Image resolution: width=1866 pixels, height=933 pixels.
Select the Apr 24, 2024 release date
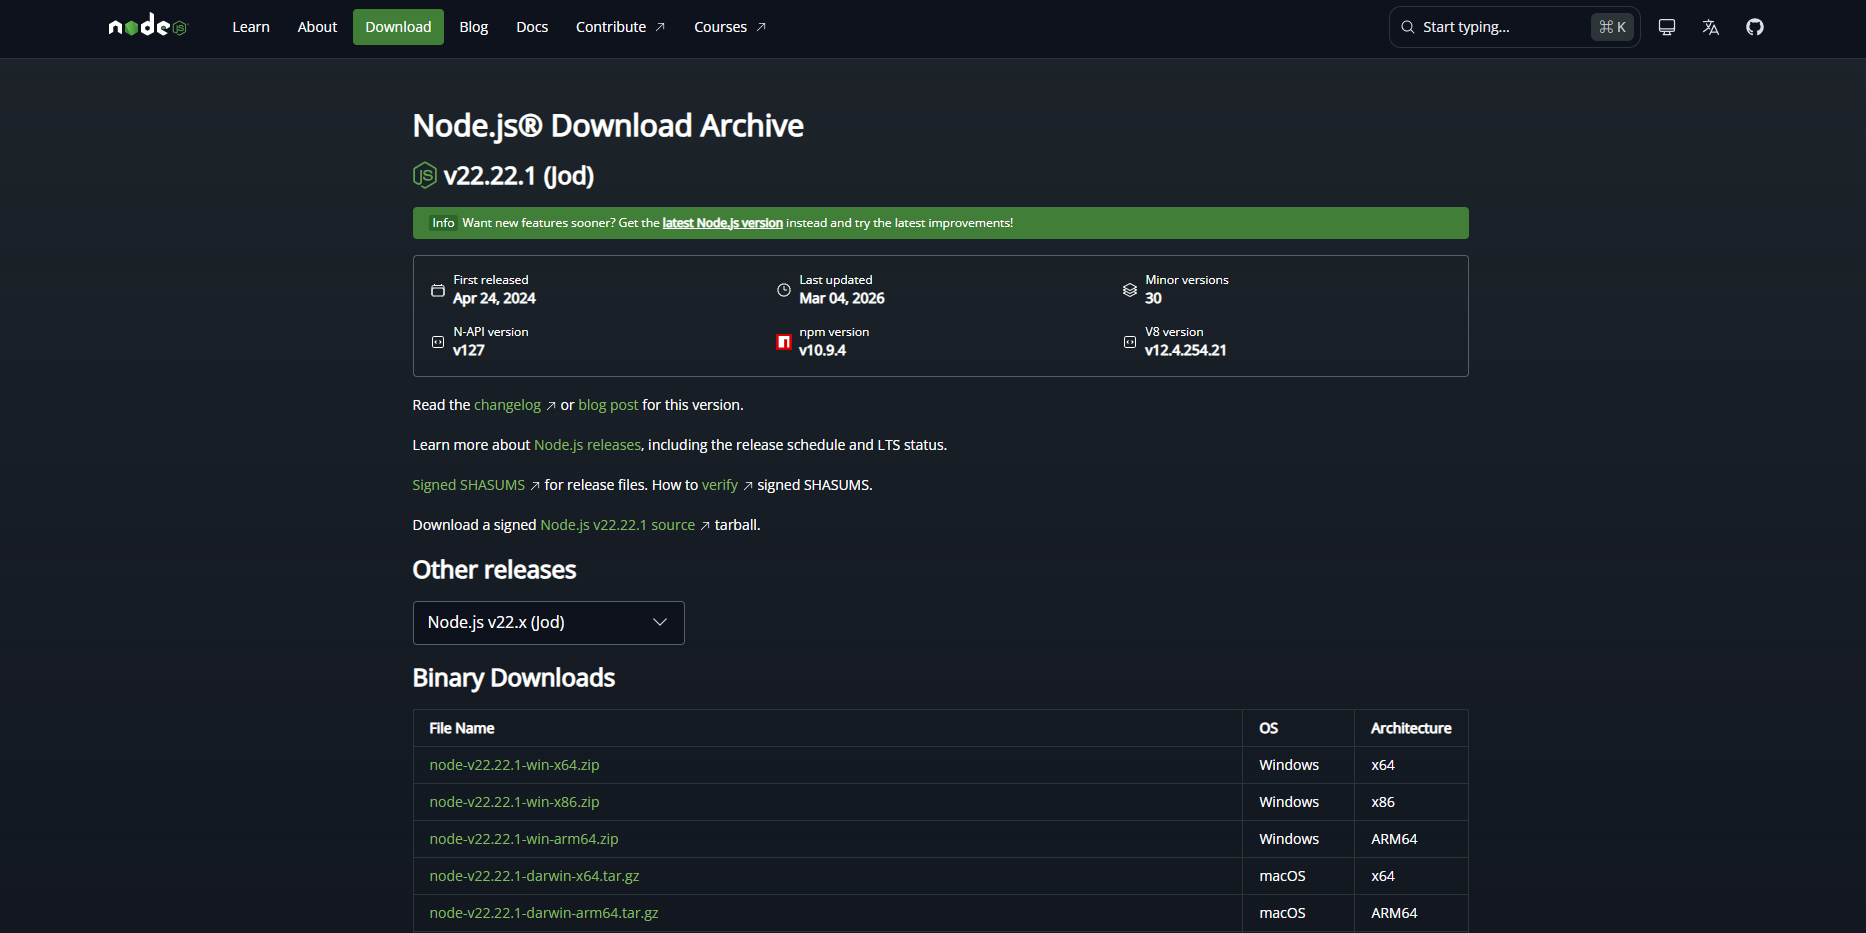pyautogui.click(x=494, y=298)
